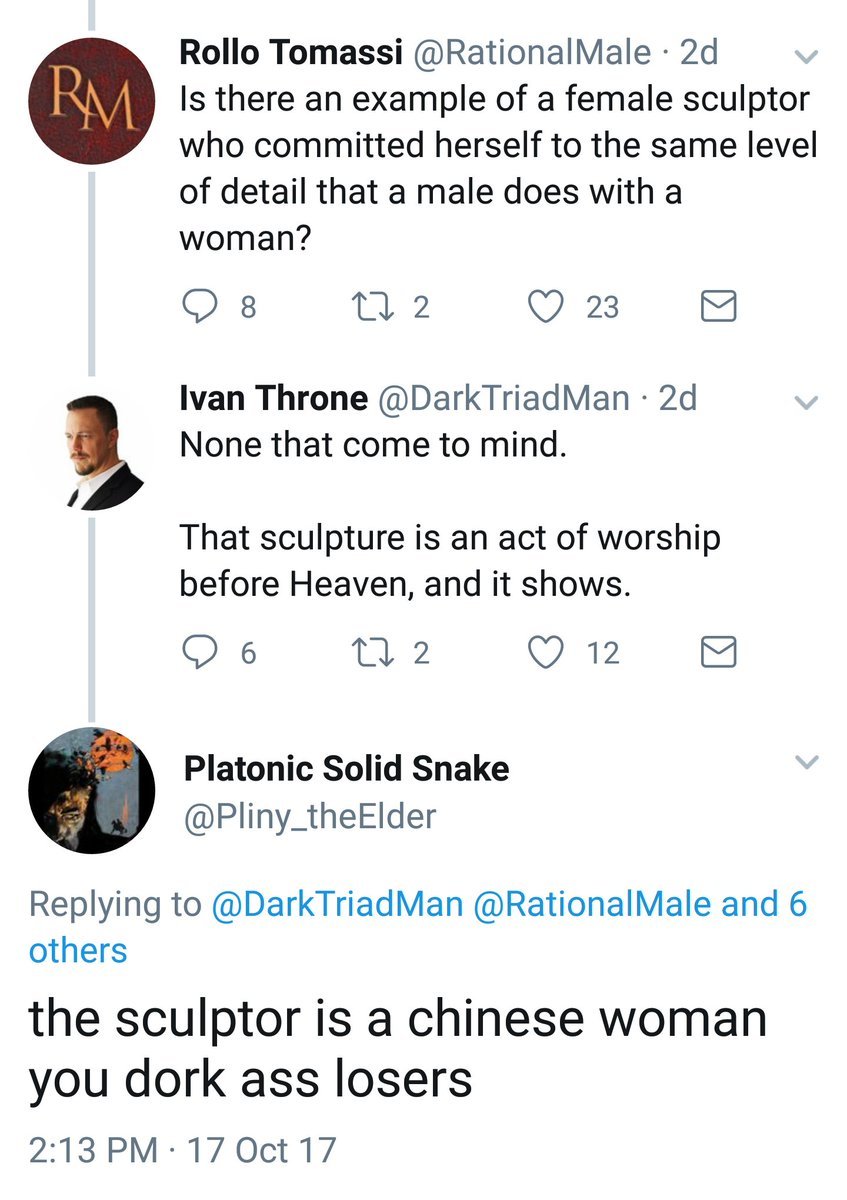This screenshot has width=847, height=1200.
Task: Click Rollo Tomassi's RM profile avatar
Action: [92, 103]
